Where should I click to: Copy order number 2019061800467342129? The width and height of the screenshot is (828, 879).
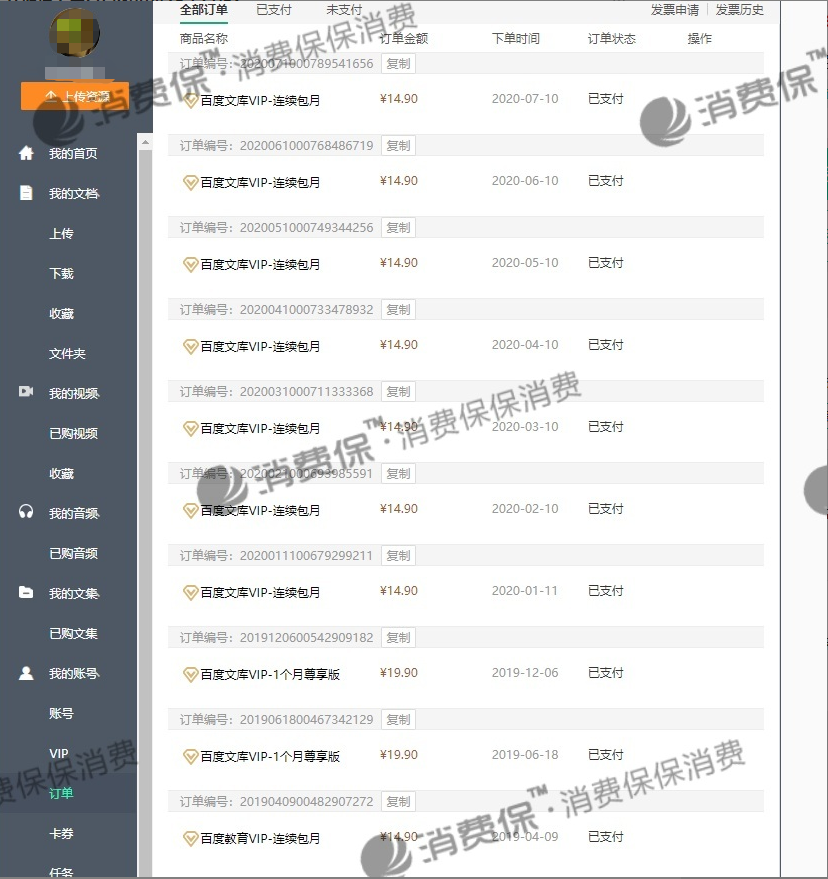pos(398,719)
